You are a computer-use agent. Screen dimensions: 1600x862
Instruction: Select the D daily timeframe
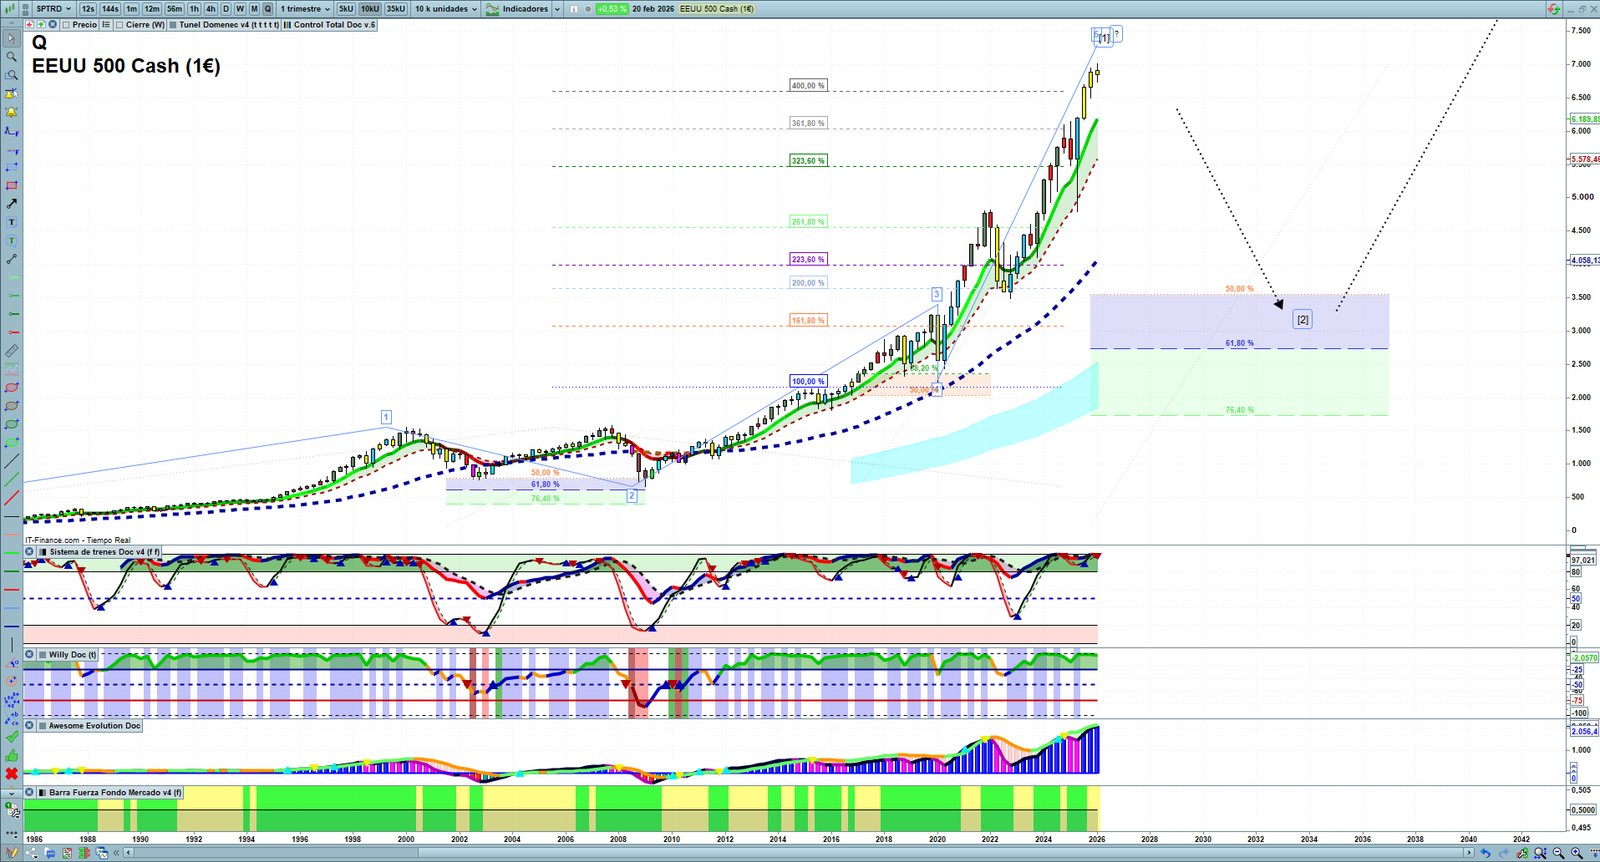point(226,9)
